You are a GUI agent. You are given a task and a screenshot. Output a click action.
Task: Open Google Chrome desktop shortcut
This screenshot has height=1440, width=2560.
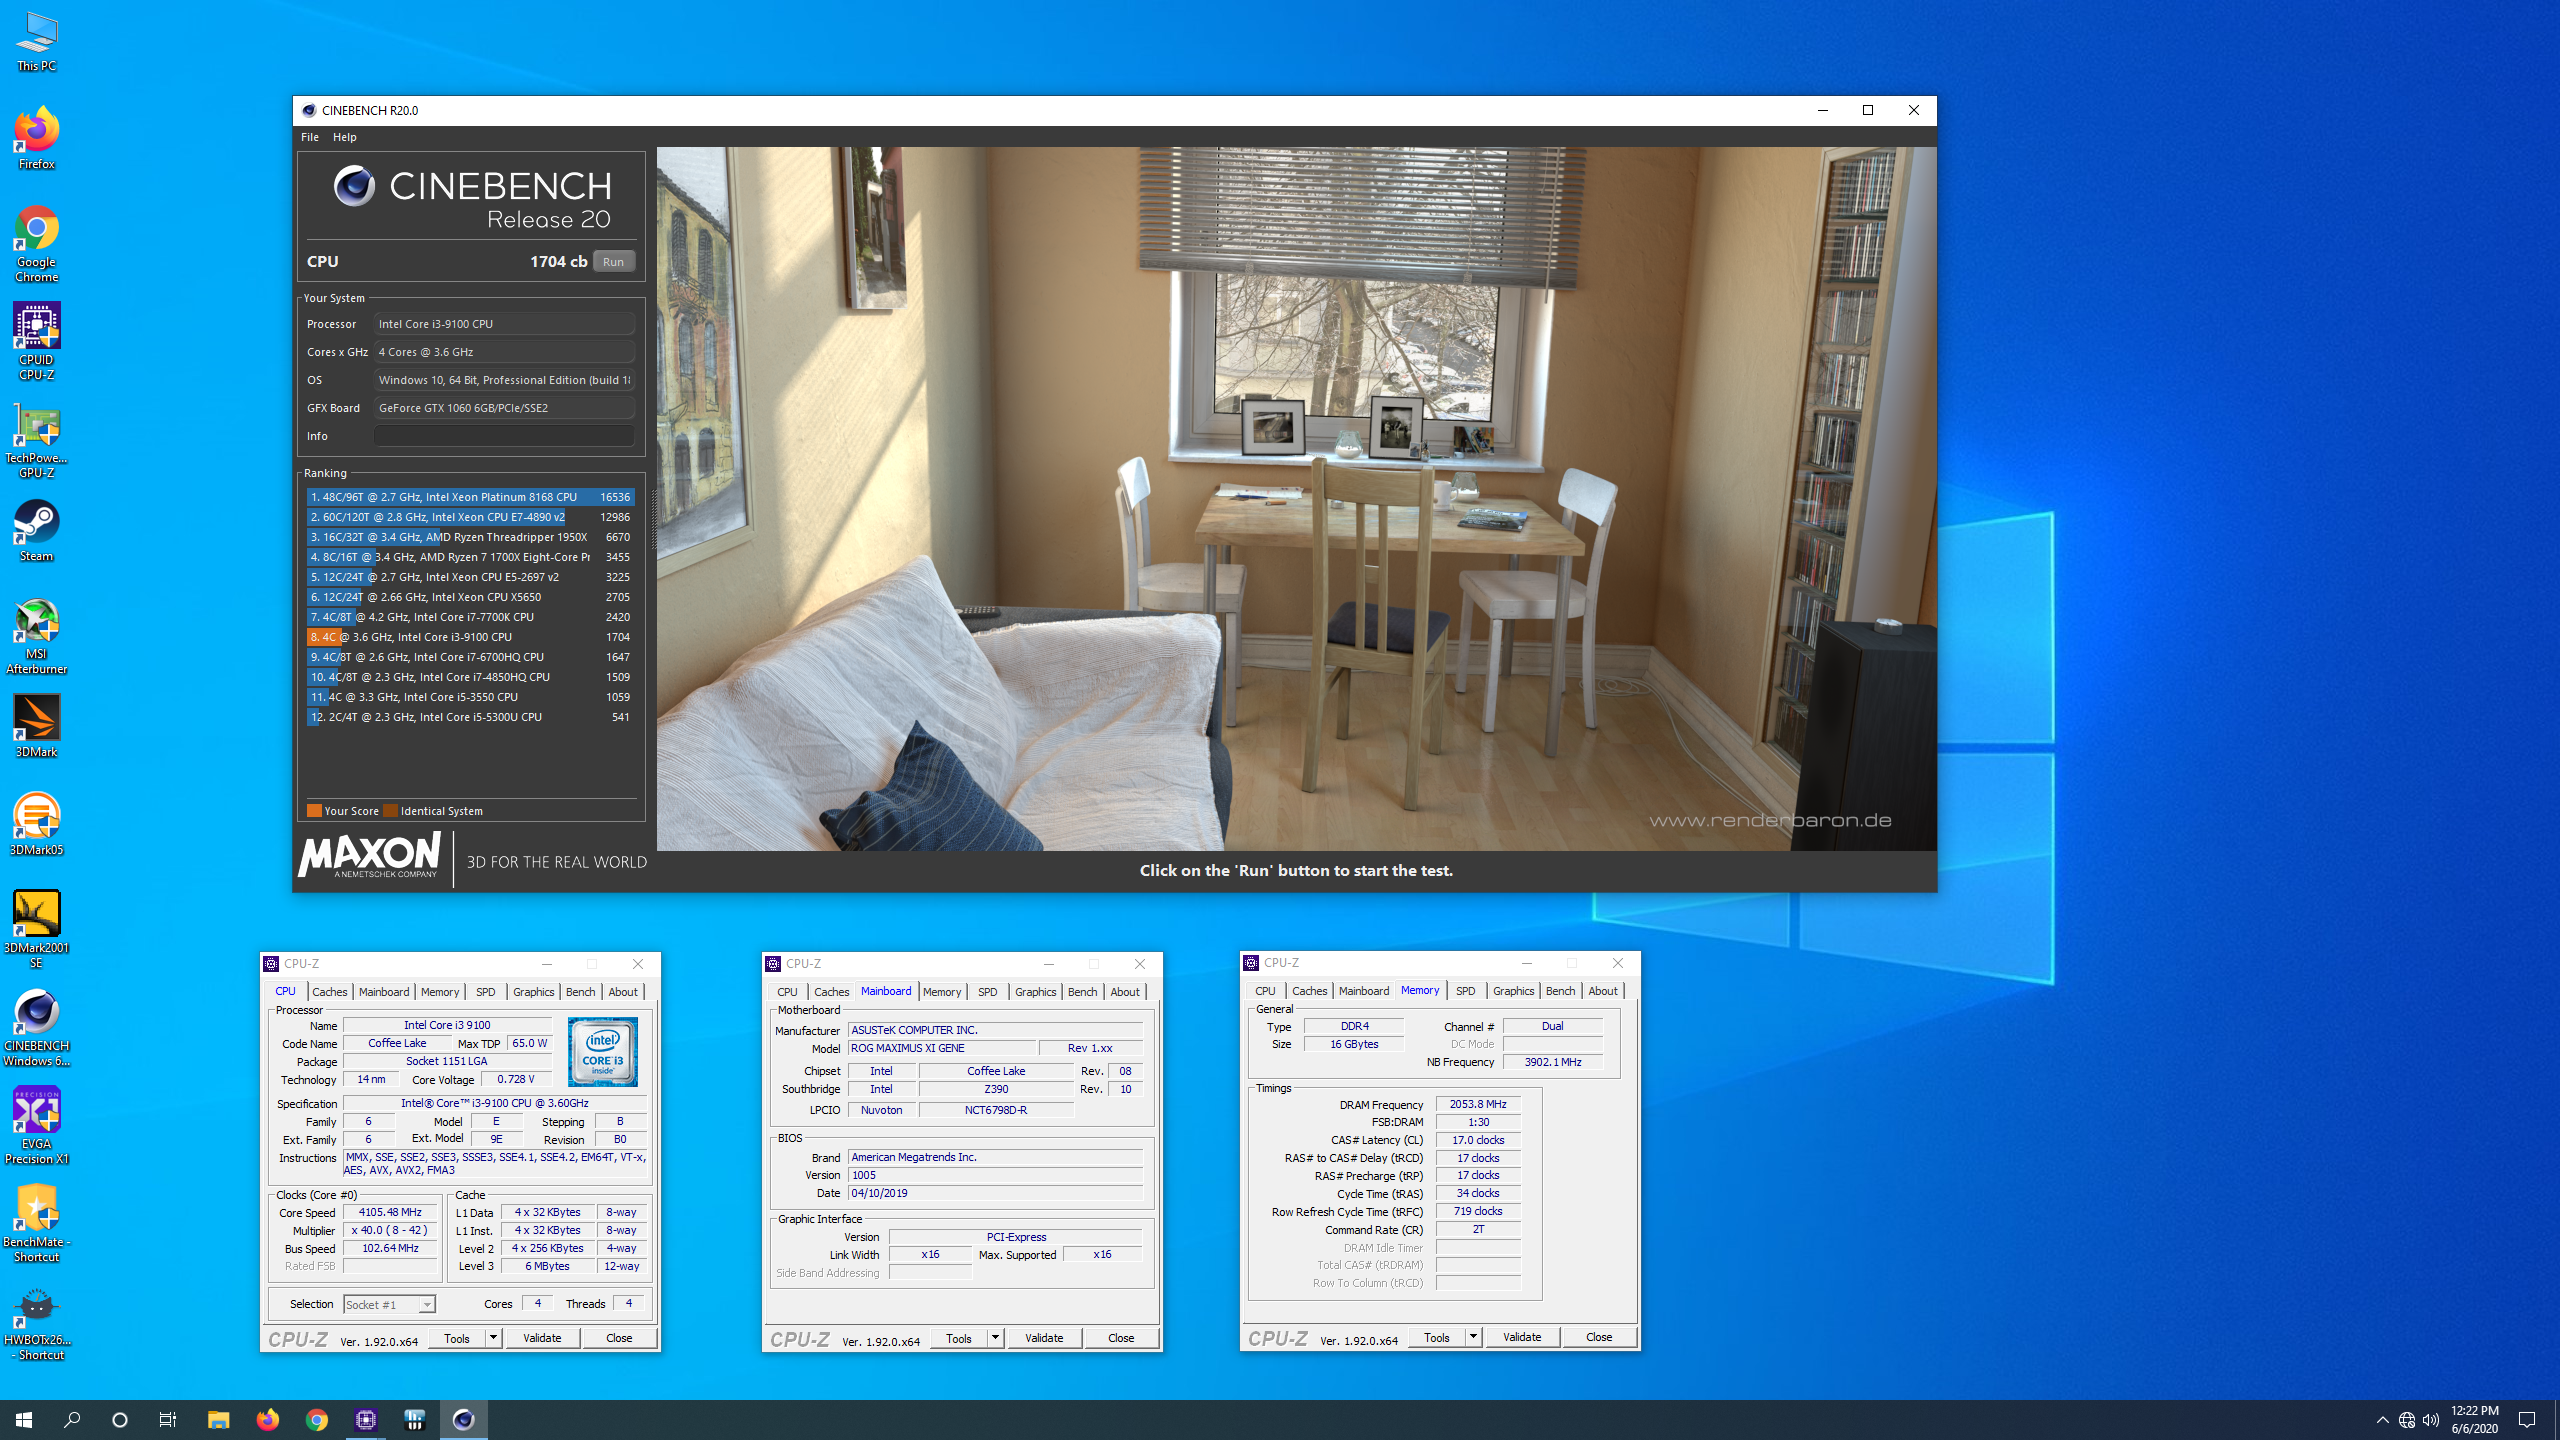36,244
